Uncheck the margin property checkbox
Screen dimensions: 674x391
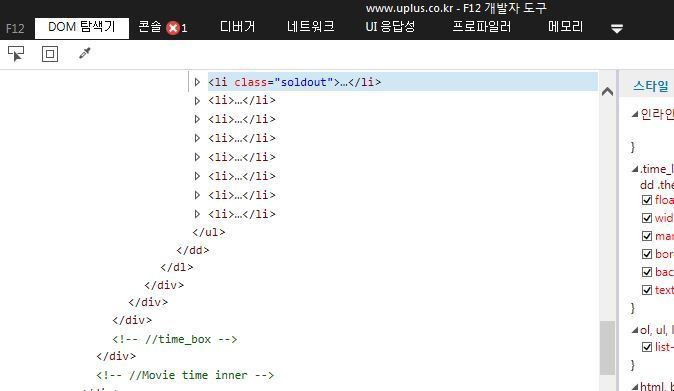[x=647, y=236]
